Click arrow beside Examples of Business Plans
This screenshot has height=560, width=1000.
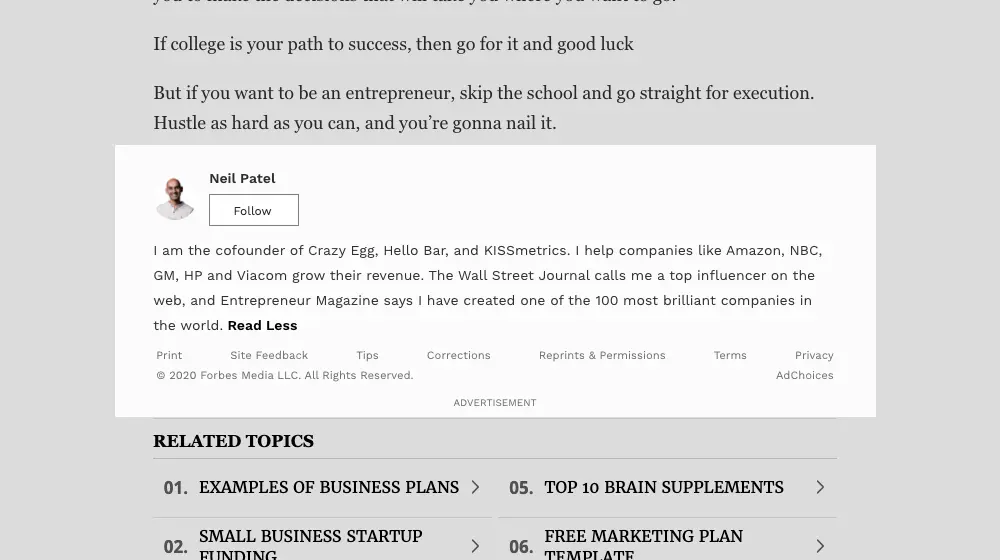tap(475, 487)
